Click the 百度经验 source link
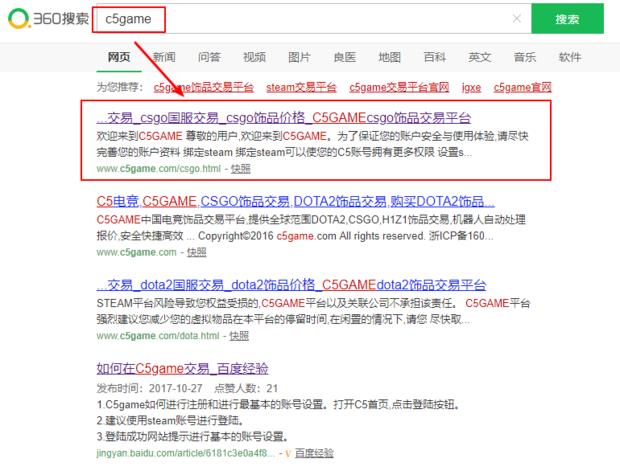 point(314,453)
